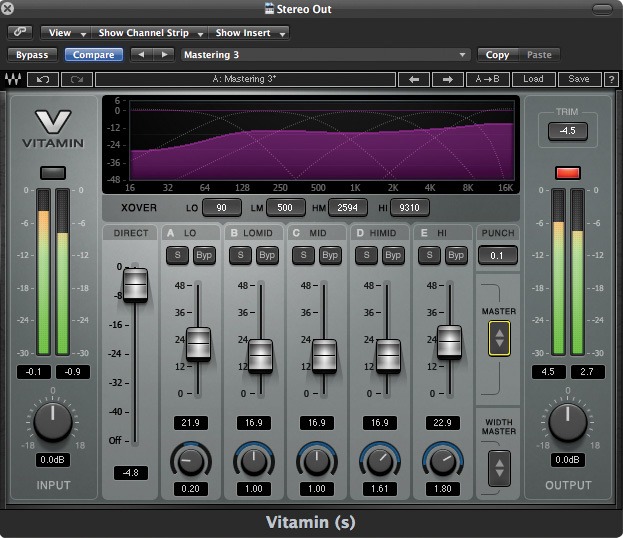The image size is (623, 538).
Task: Click the Paste button
Action: pyautogui.click(x=539, y=54)
